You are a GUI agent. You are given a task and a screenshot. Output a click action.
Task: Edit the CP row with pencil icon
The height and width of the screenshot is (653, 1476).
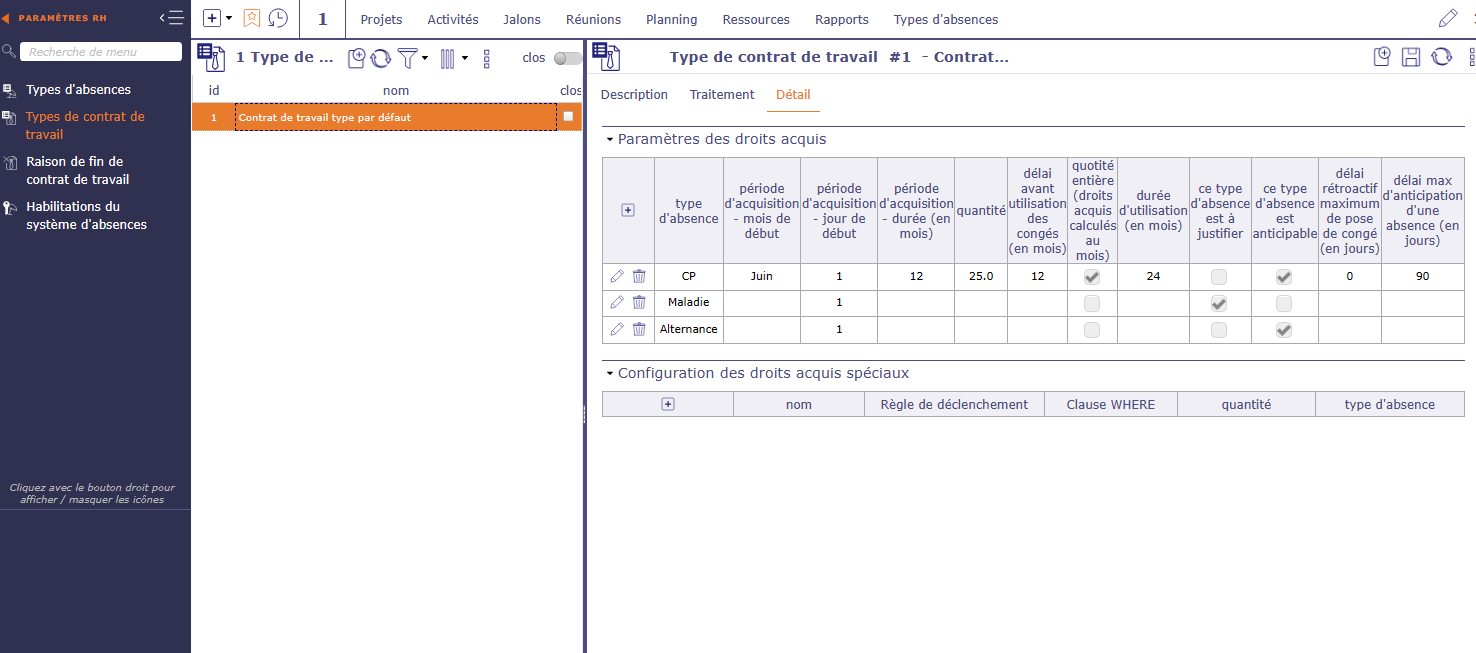[x=617, y=276]
